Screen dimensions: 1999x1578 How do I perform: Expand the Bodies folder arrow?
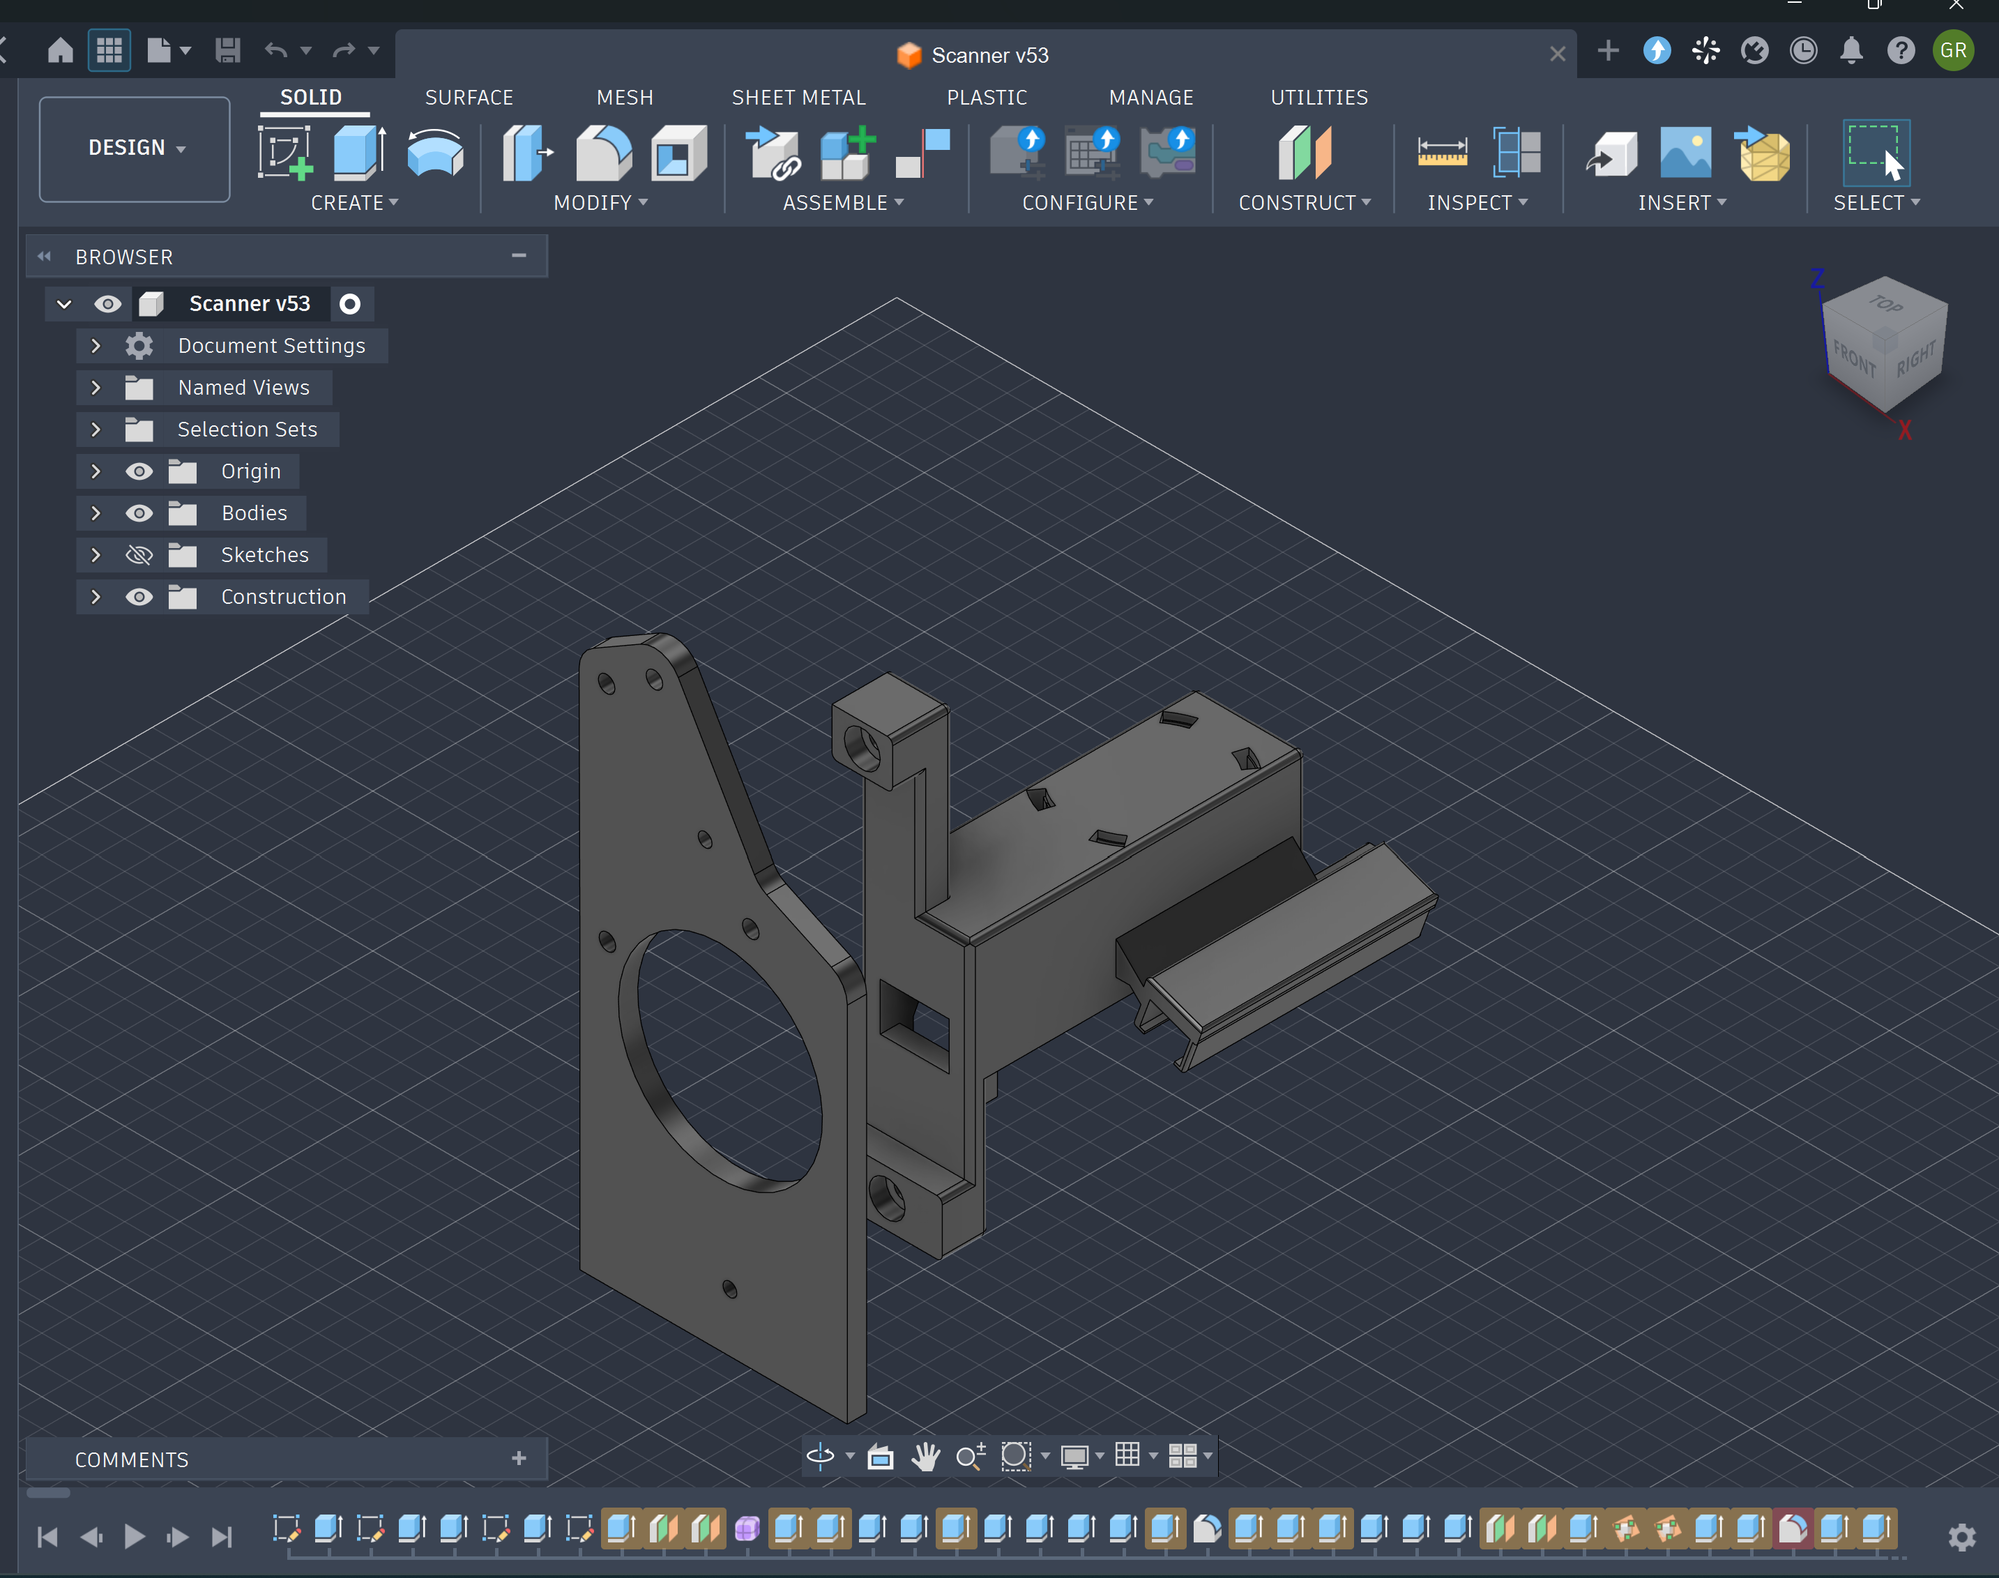pos(96,513)
